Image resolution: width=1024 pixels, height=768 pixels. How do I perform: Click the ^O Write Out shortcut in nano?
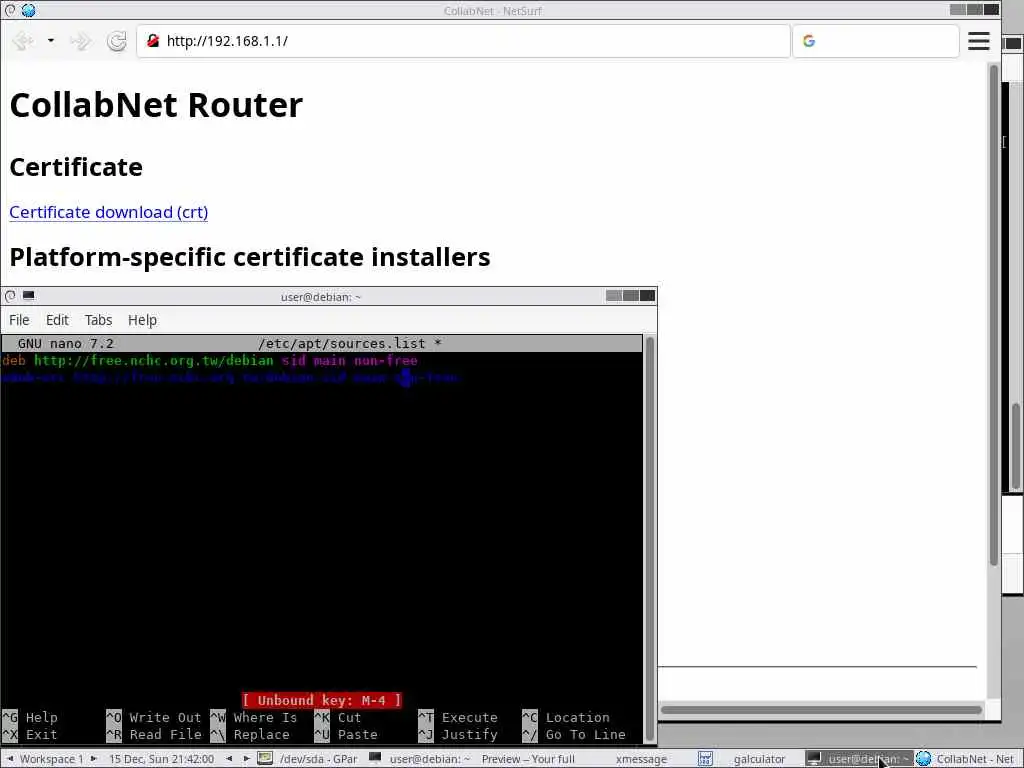click(x=153, y=717)
